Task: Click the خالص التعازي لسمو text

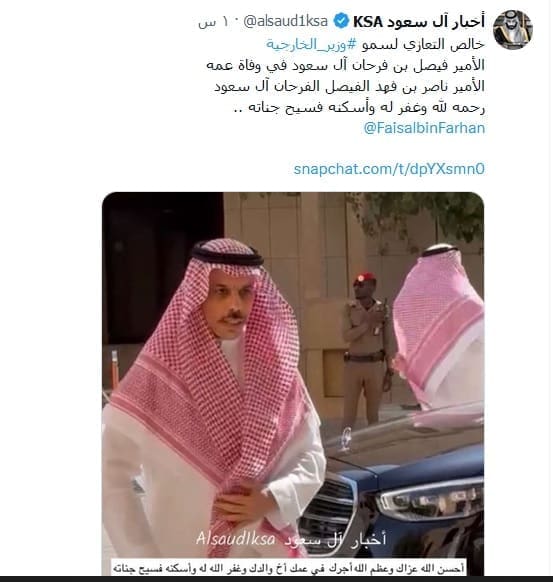Action: 423,44
